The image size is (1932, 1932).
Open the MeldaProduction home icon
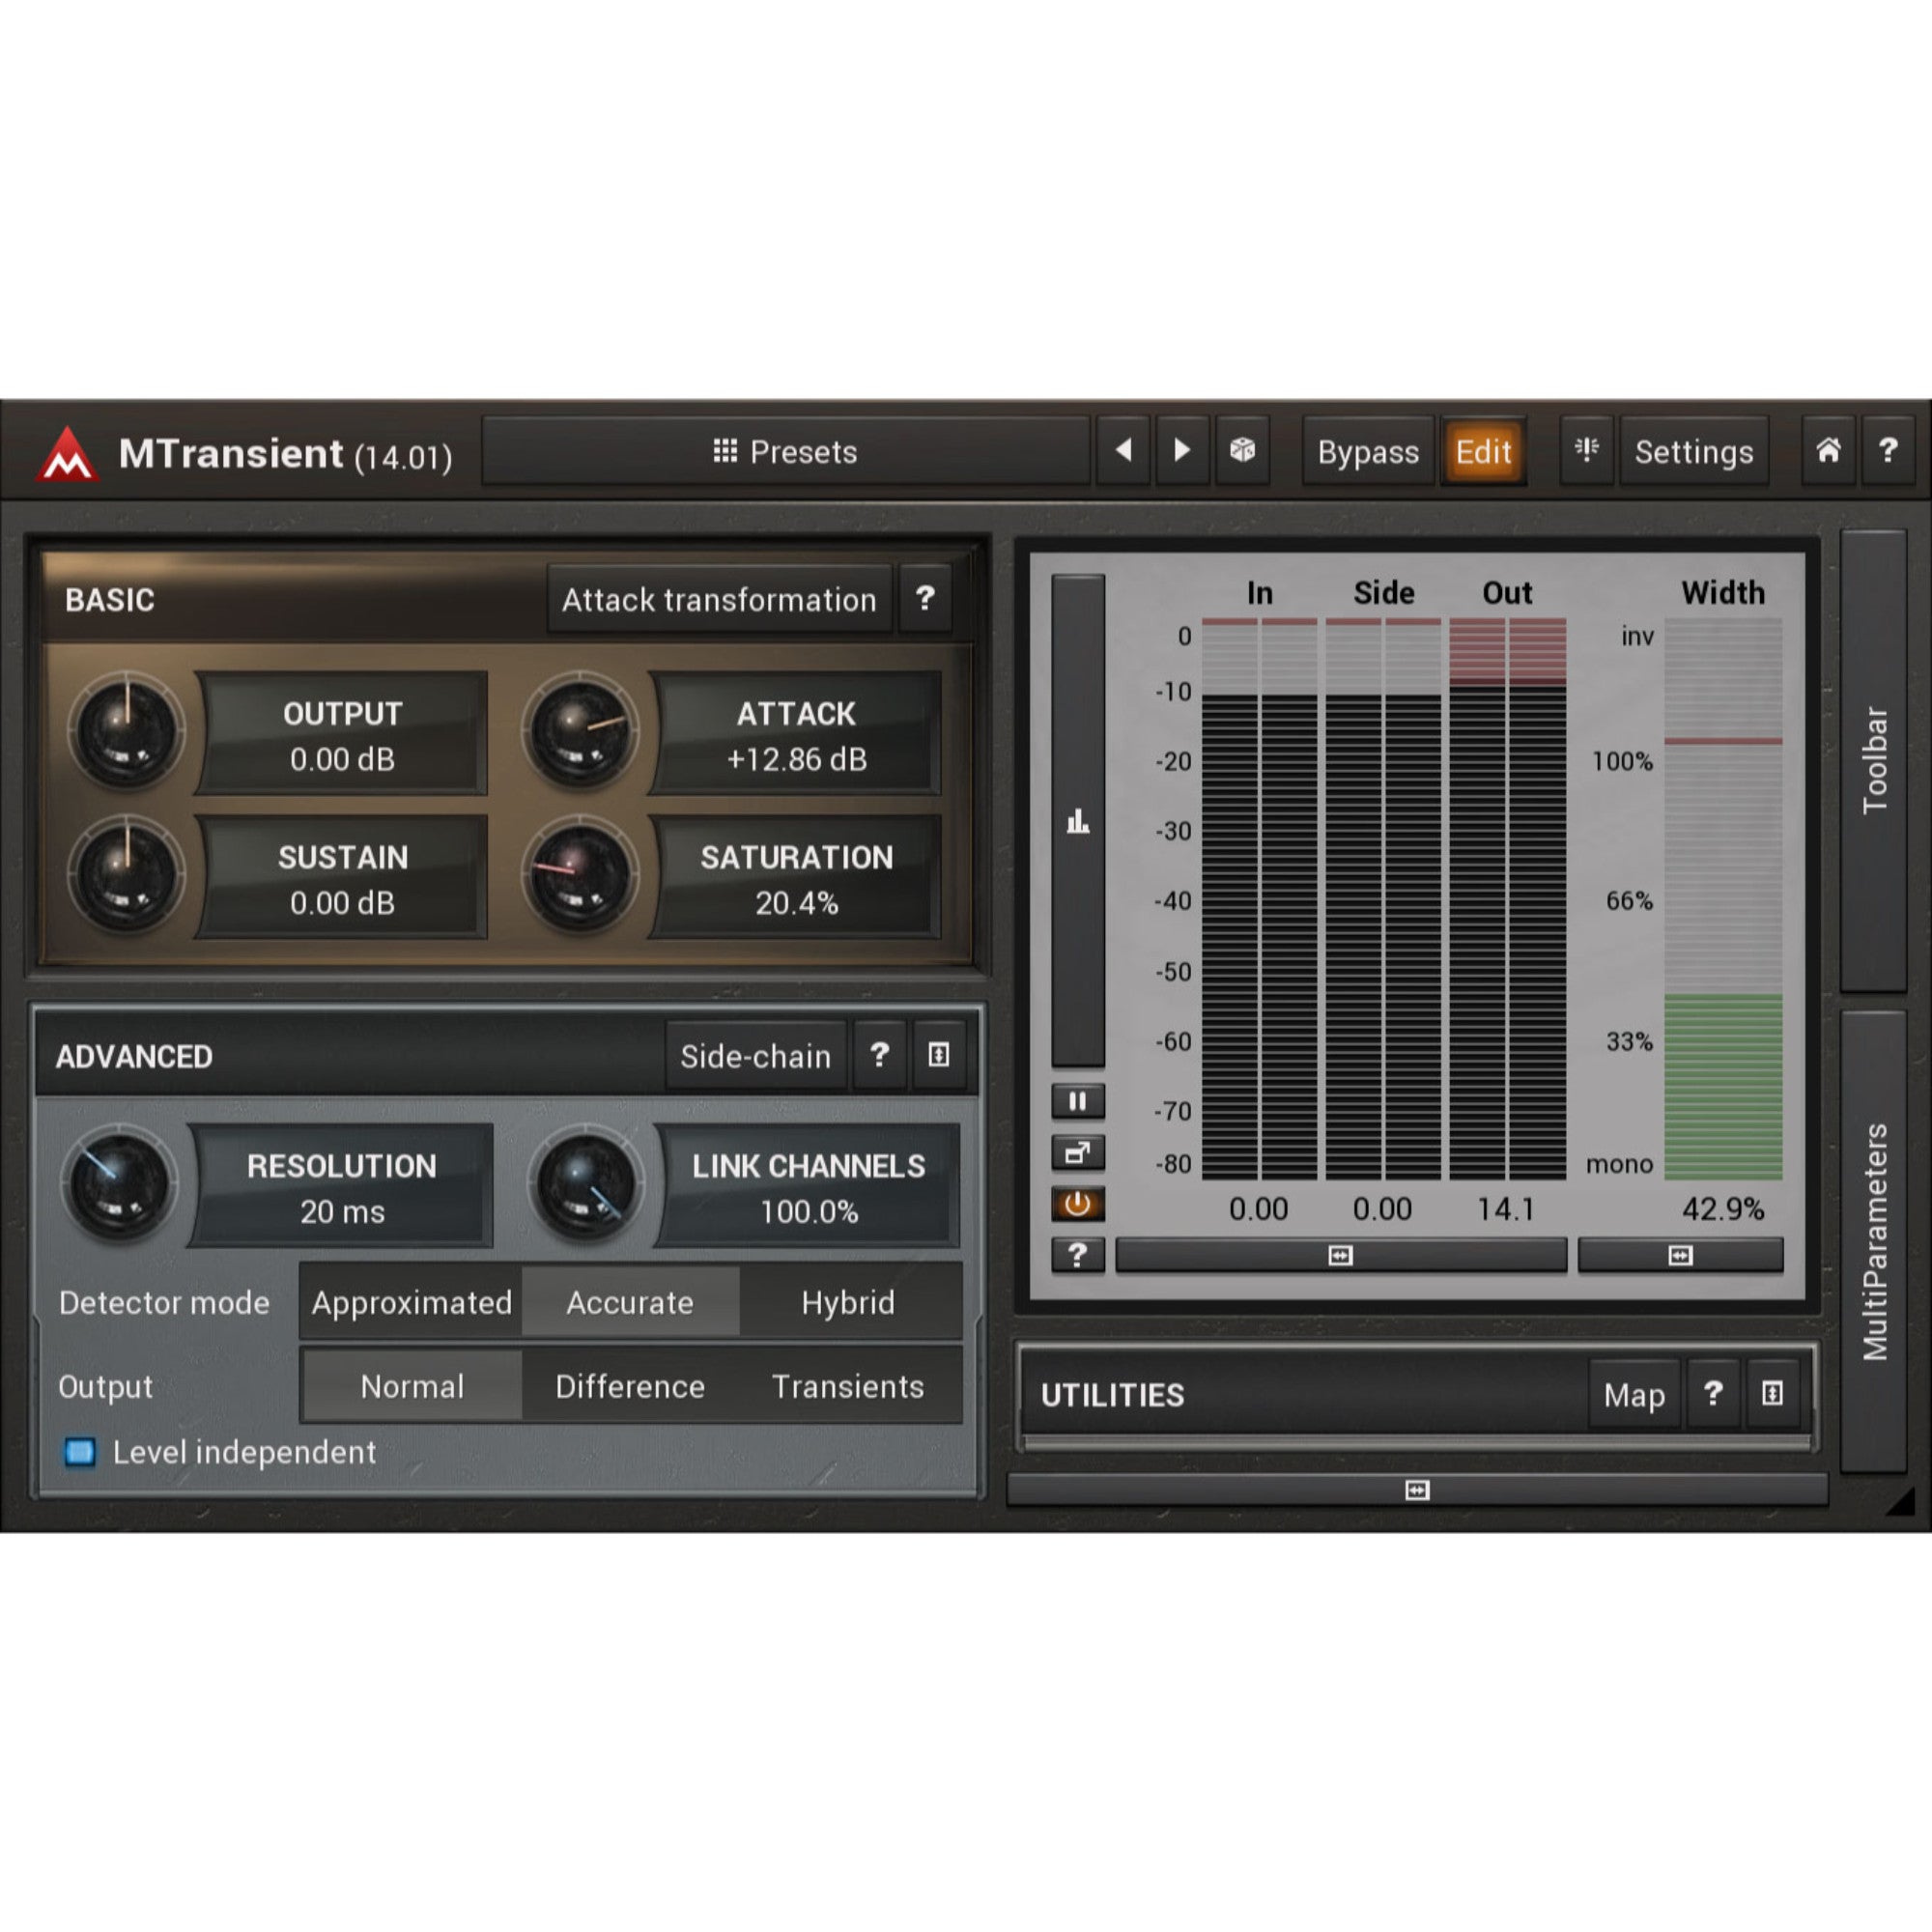tap(1828, 451)
